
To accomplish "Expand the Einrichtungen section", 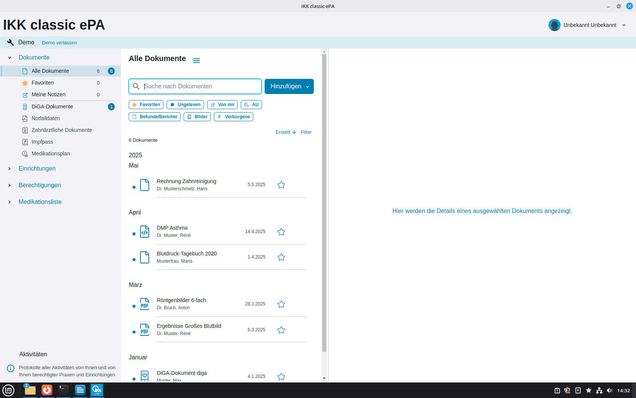I will (x=9, y=168).
